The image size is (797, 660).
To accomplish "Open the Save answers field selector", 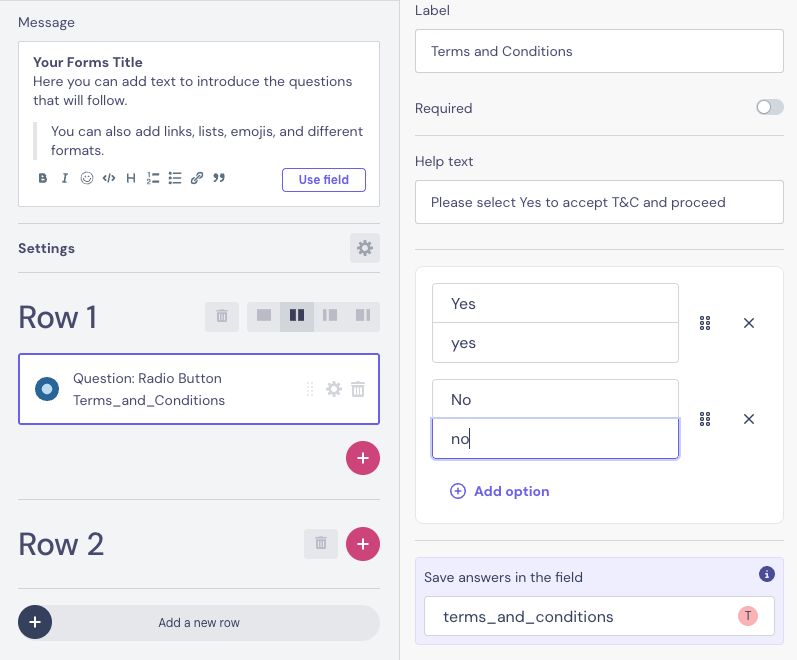I will (x=599, y=617).
